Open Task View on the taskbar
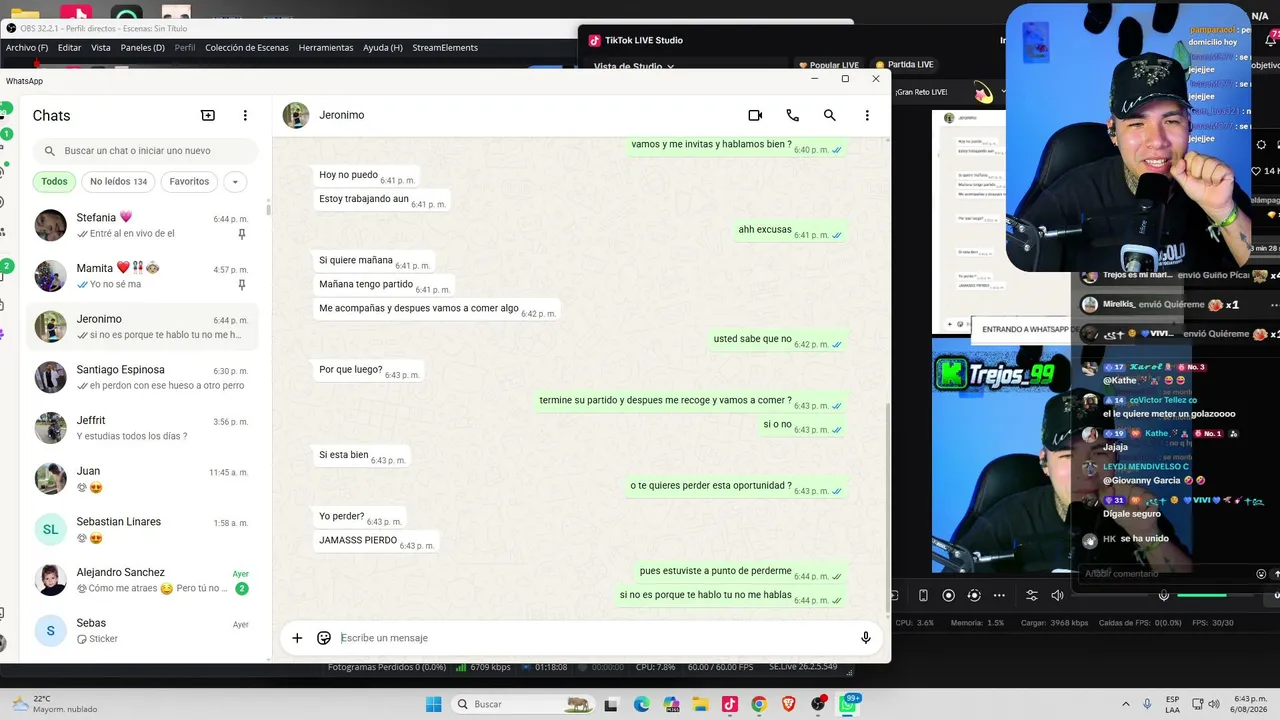Screen dimensions: 1280x720 click(612, 704)
